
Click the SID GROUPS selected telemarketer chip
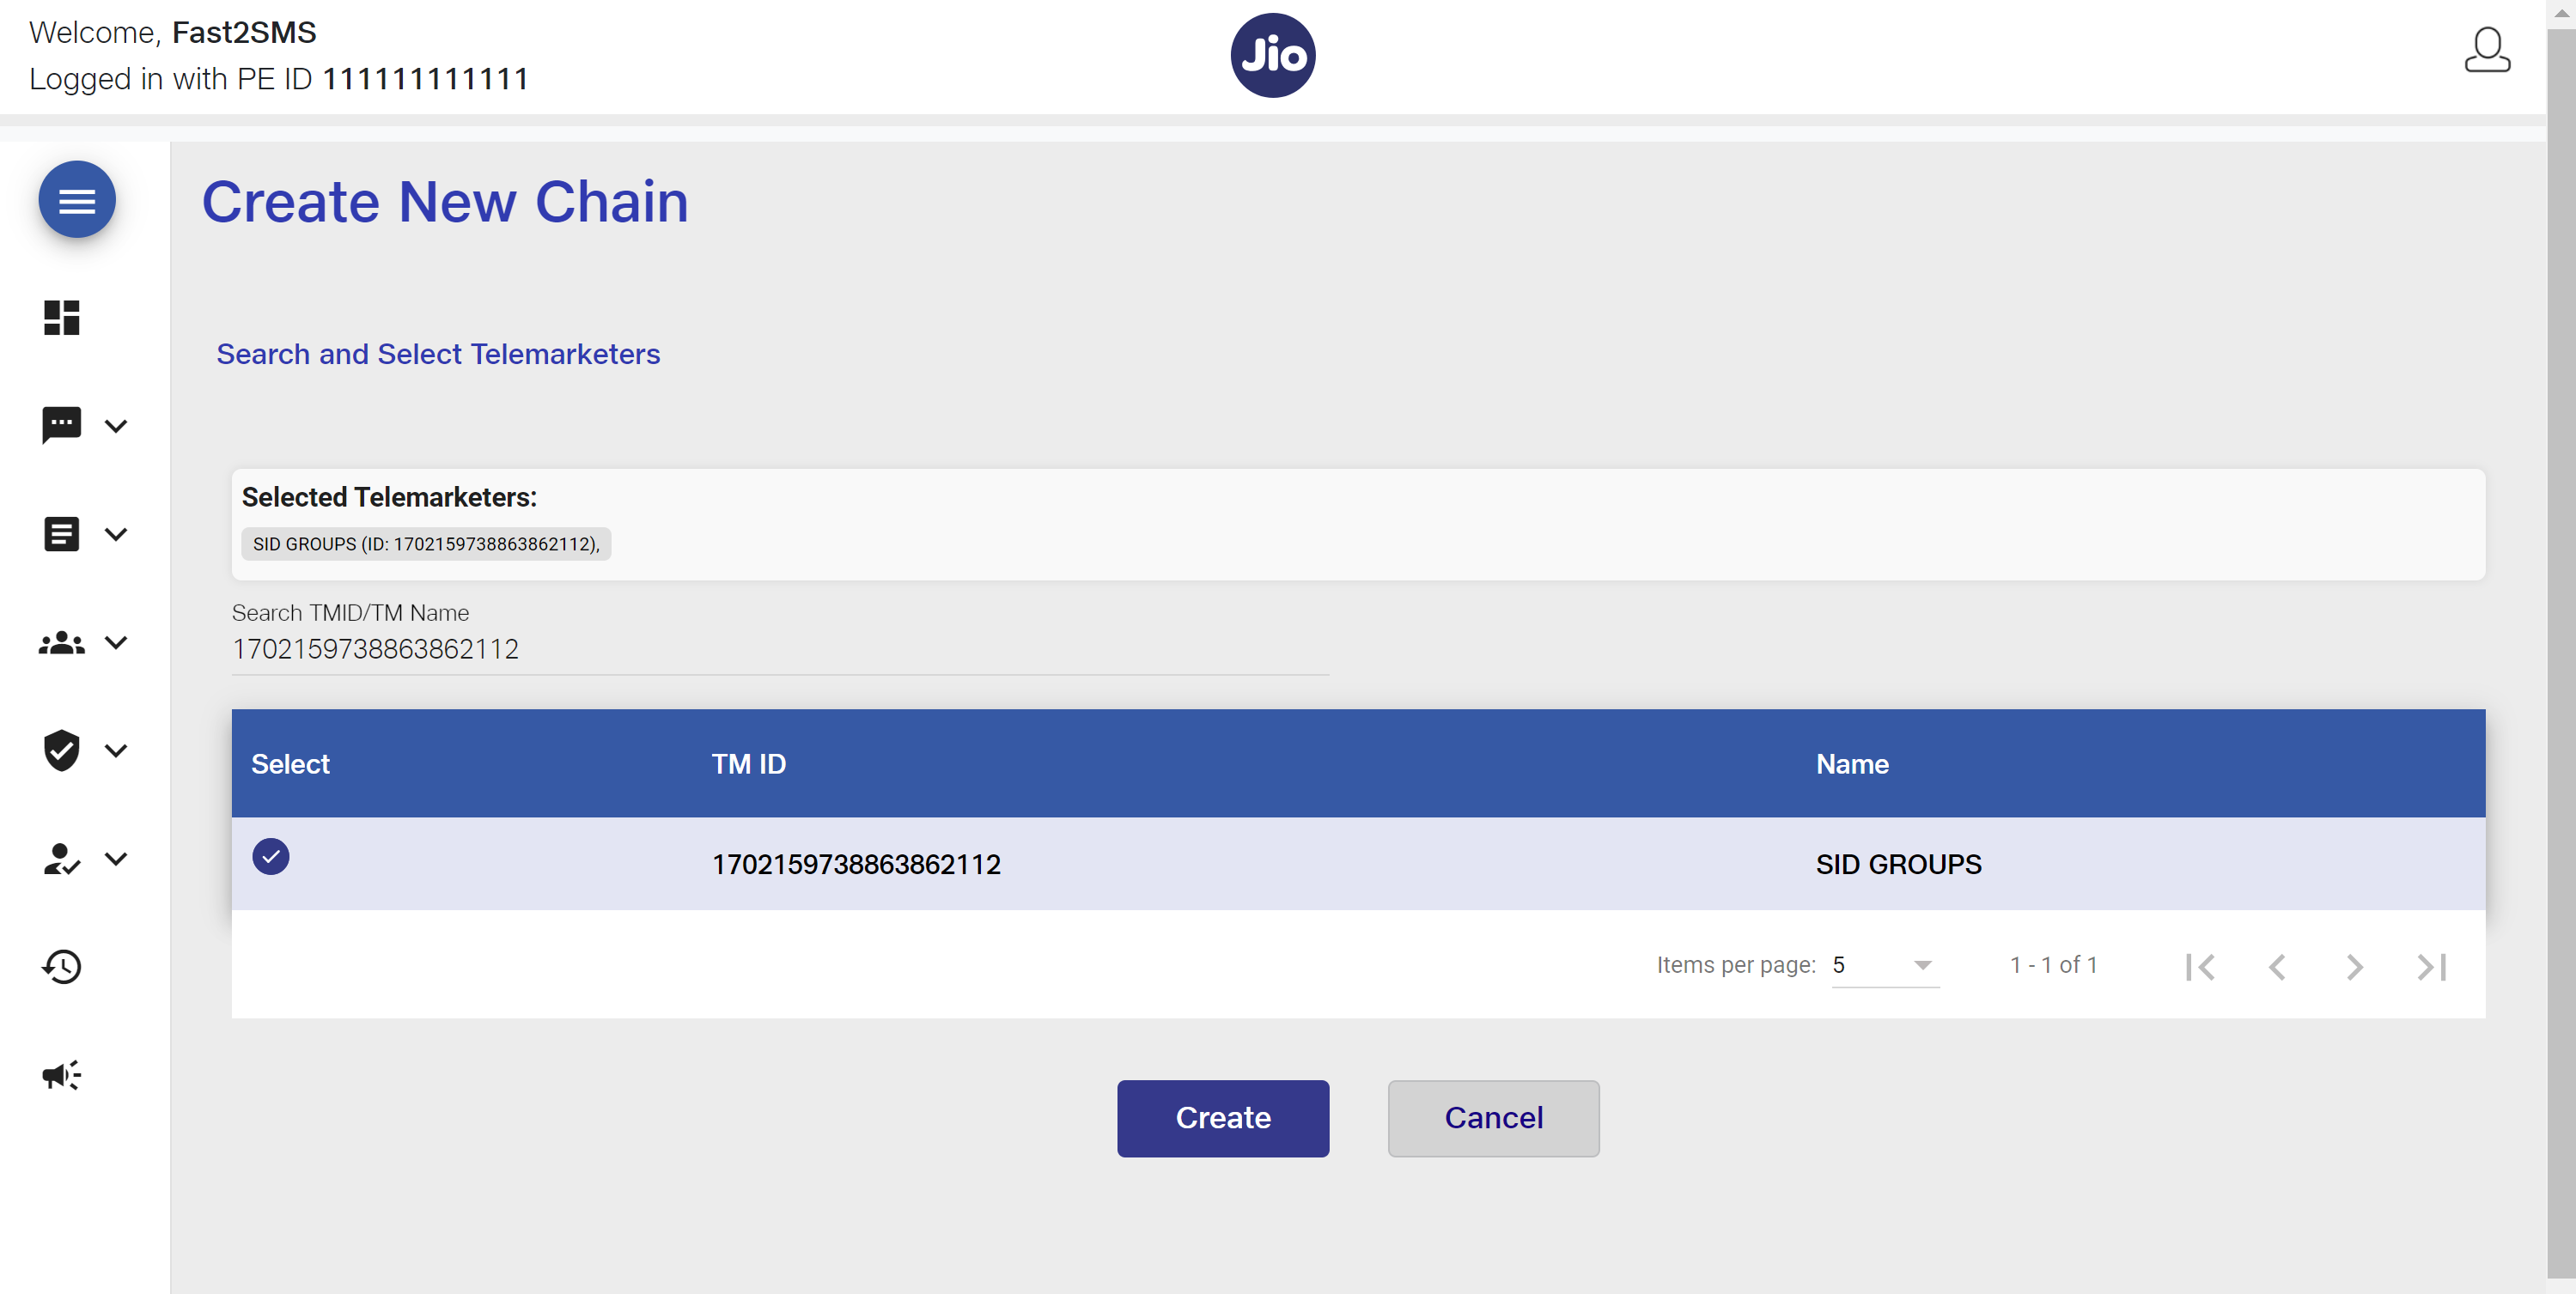pos(426,544)
